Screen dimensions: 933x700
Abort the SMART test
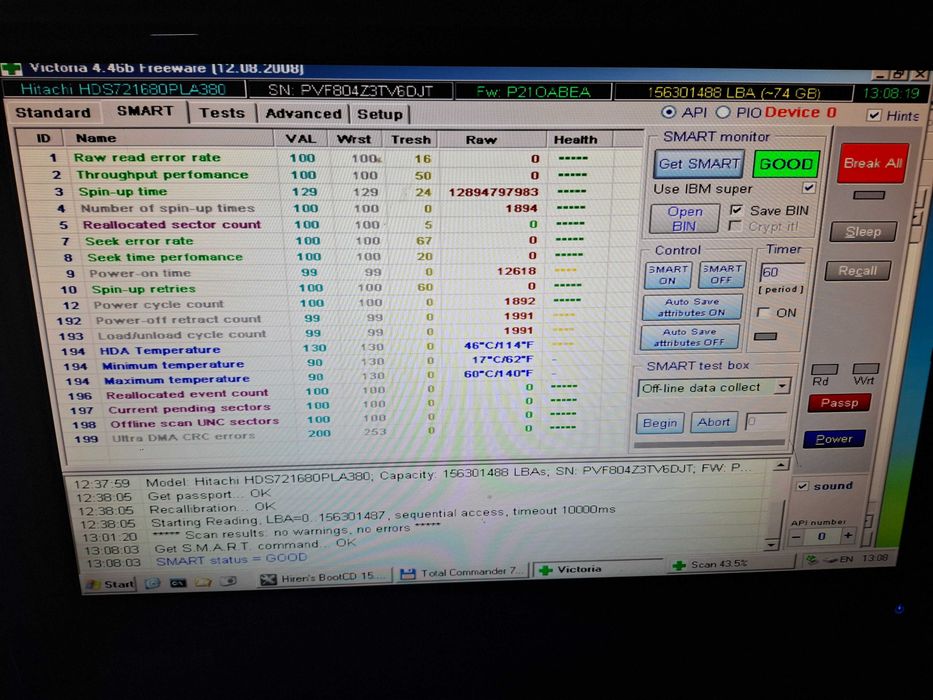713,423
